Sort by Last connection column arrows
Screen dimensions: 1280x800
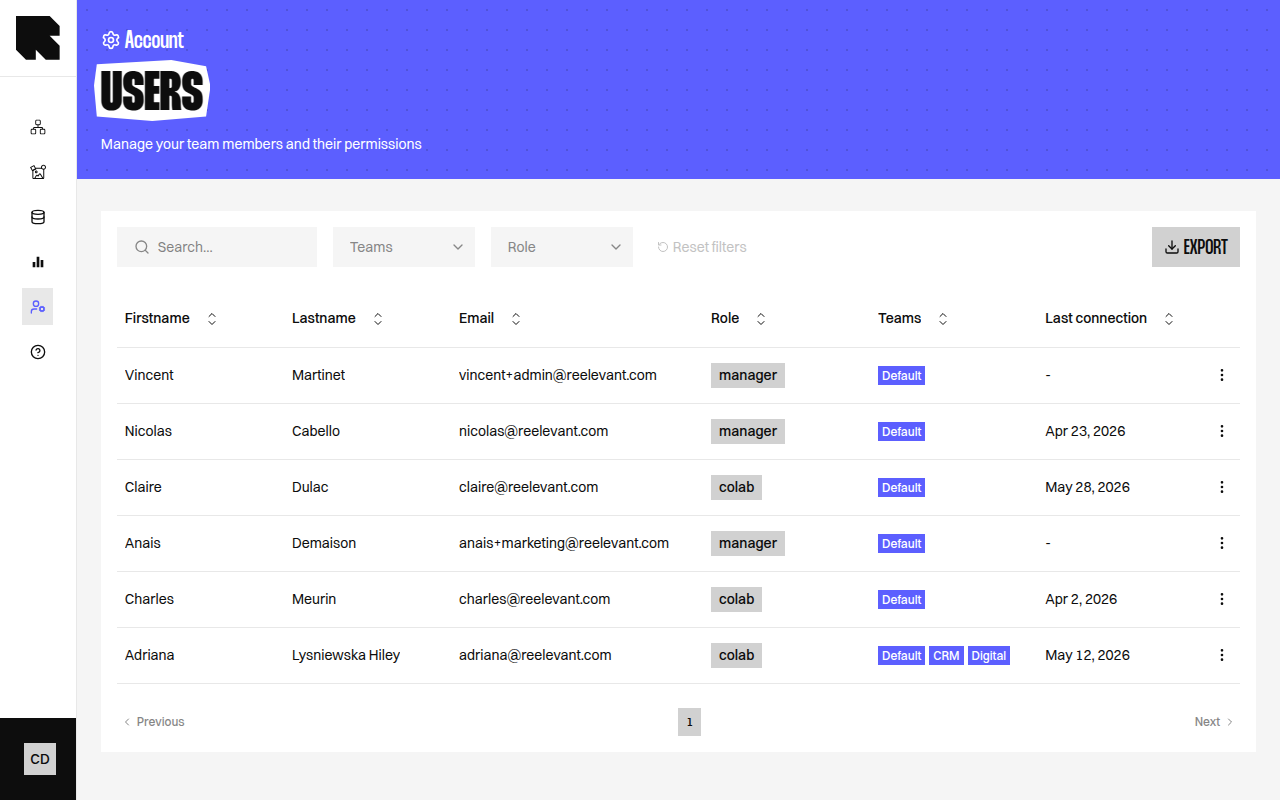(1169, 319)
